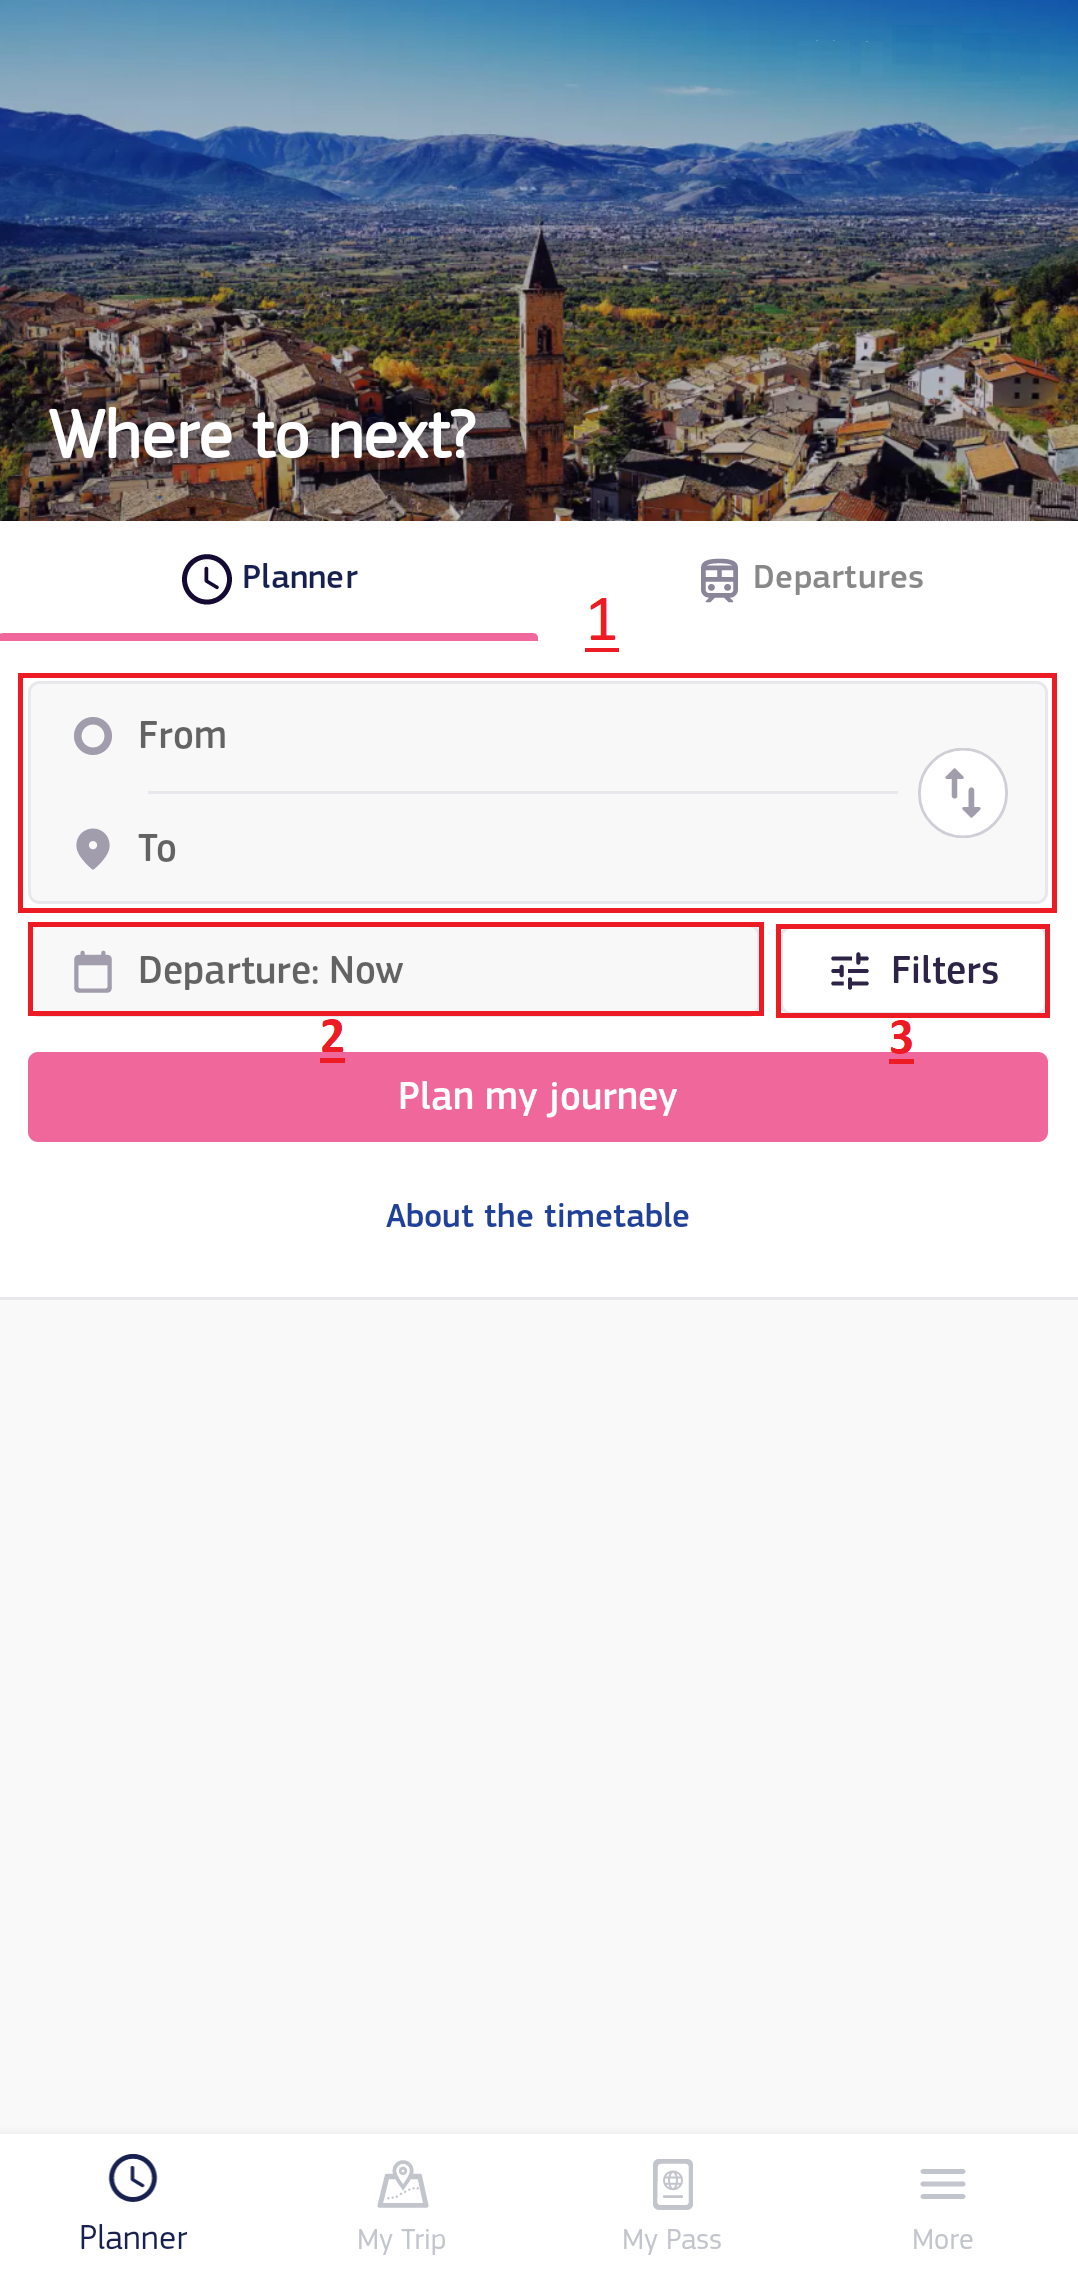Open My Pass from the bottom bar
This screenshot has height=2273, width=1078.
[672, 2204]
